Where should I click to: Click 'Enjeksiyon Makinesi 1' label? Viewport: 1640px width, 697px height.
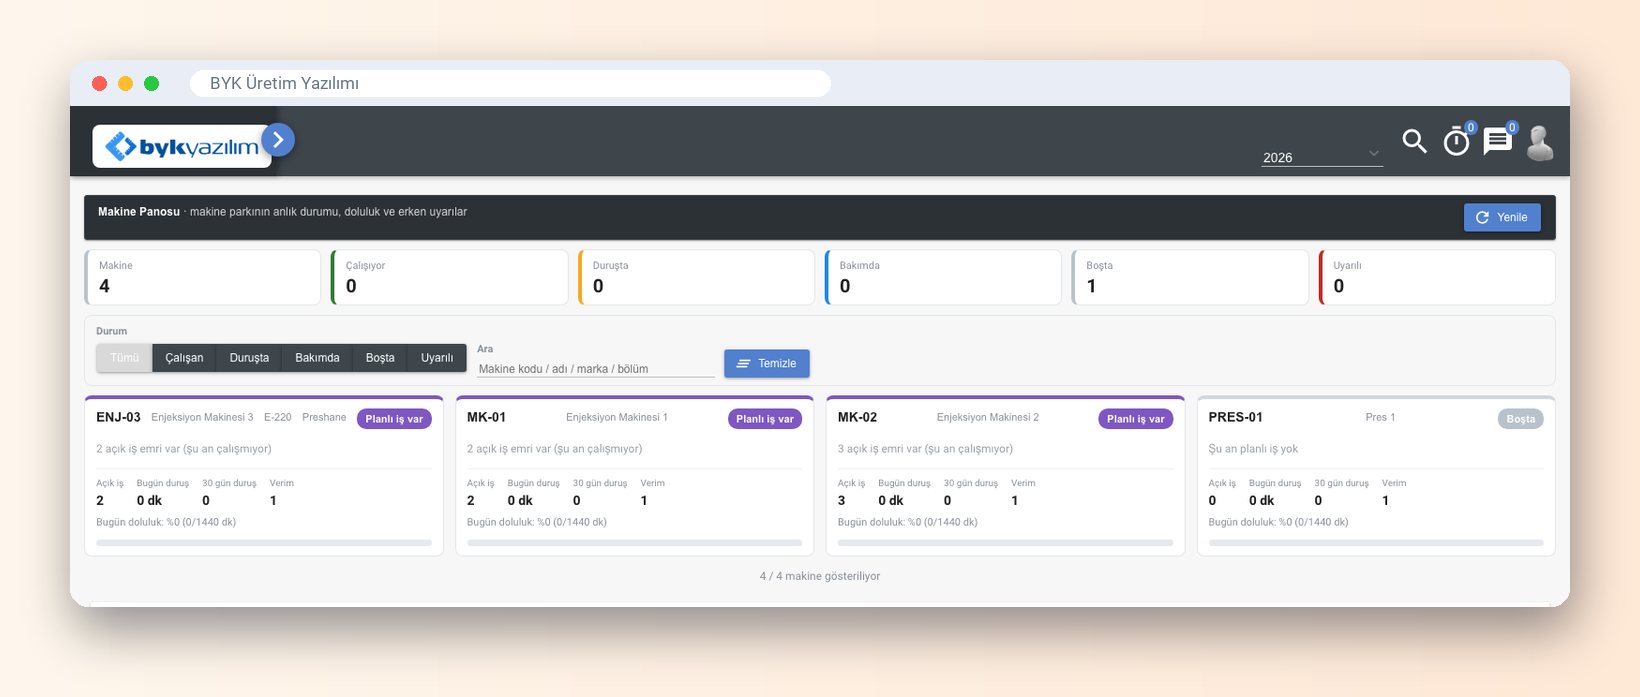coord(617,417)
